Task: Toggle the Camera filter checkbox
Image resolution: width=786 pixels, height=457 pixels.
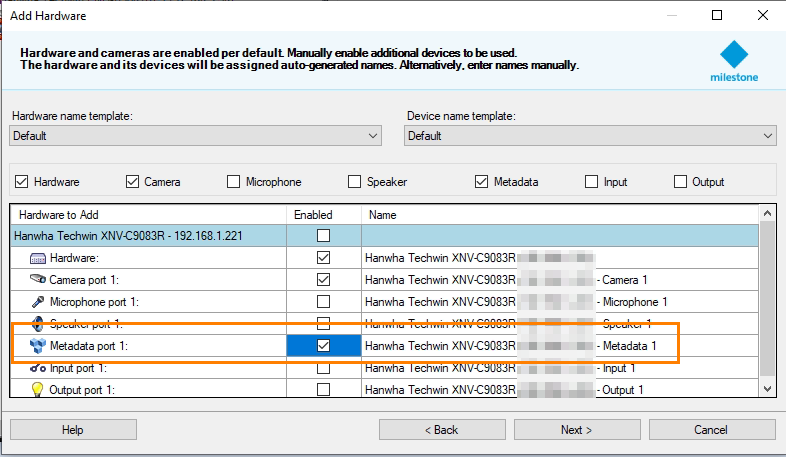Action: click(132, 181)
